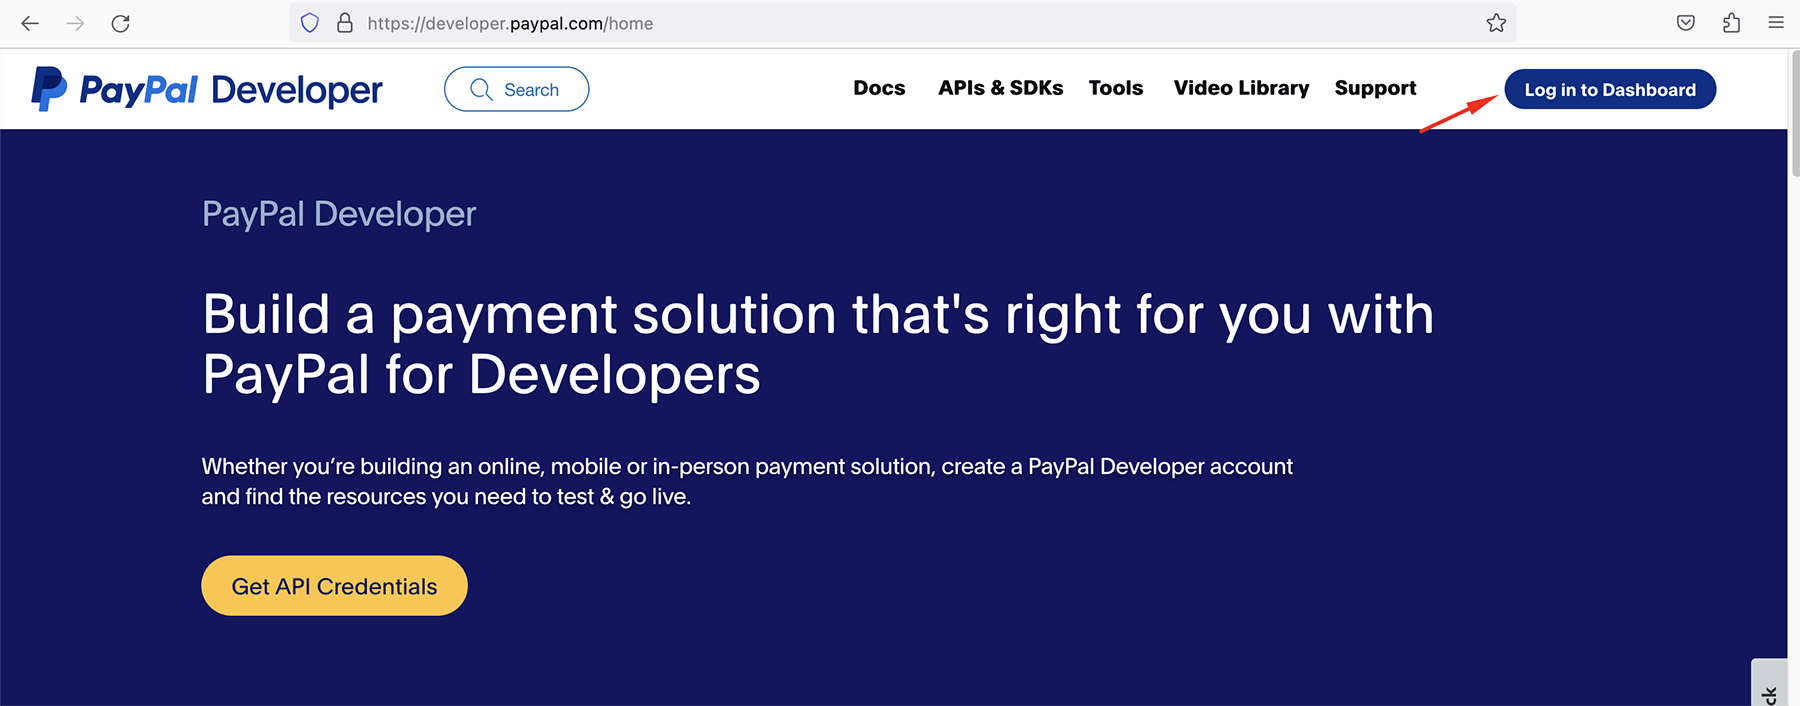The height and width of the screenshot is (706, 1800).
Task: Click Get API Credentials button
Action: click(334, 586)
